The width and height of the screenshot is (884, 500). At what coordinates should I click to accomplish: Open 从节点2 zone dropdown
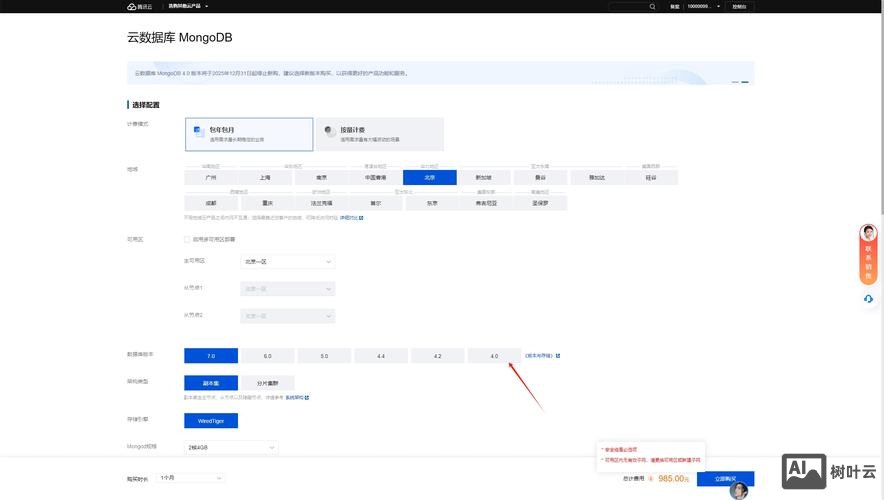(x=288, y=316)
